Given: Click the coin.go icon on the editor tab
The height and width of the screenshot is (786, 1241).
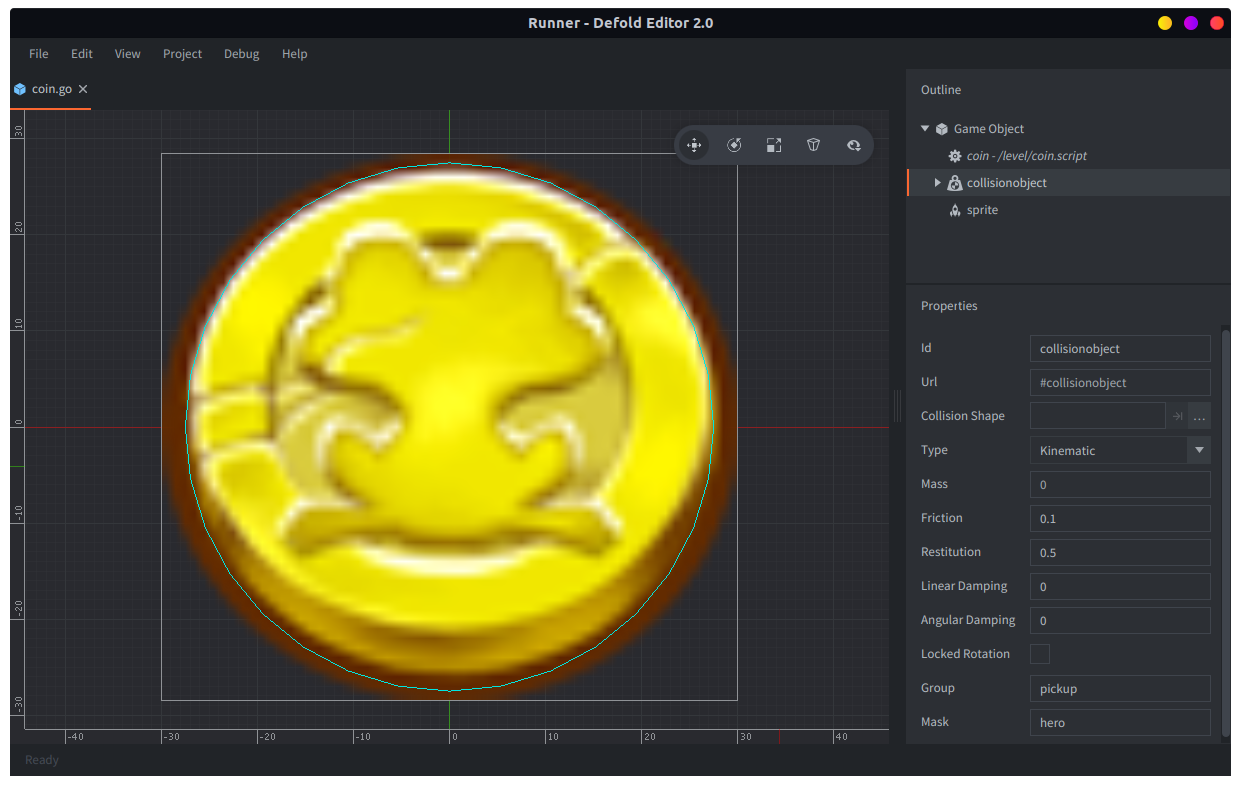Looking at the screenshot, I should 19,88.
